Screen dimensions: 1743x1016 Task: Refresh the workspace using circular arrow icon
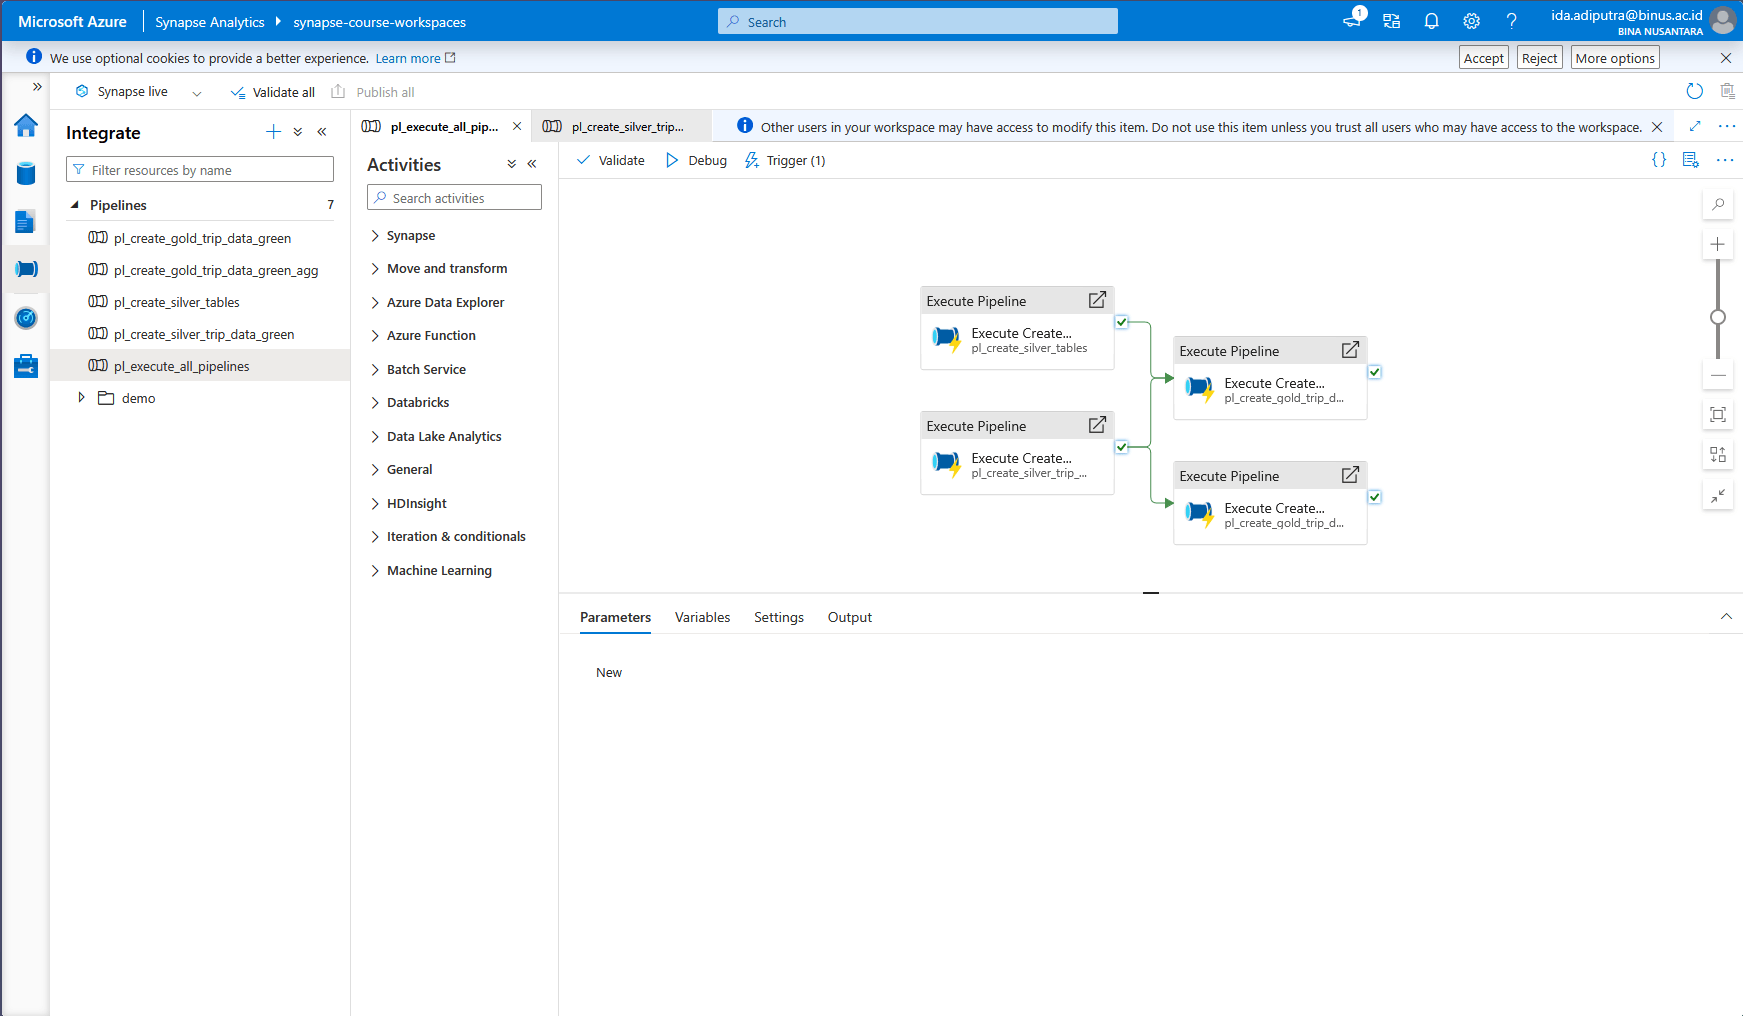click(x=1694, y=92)
